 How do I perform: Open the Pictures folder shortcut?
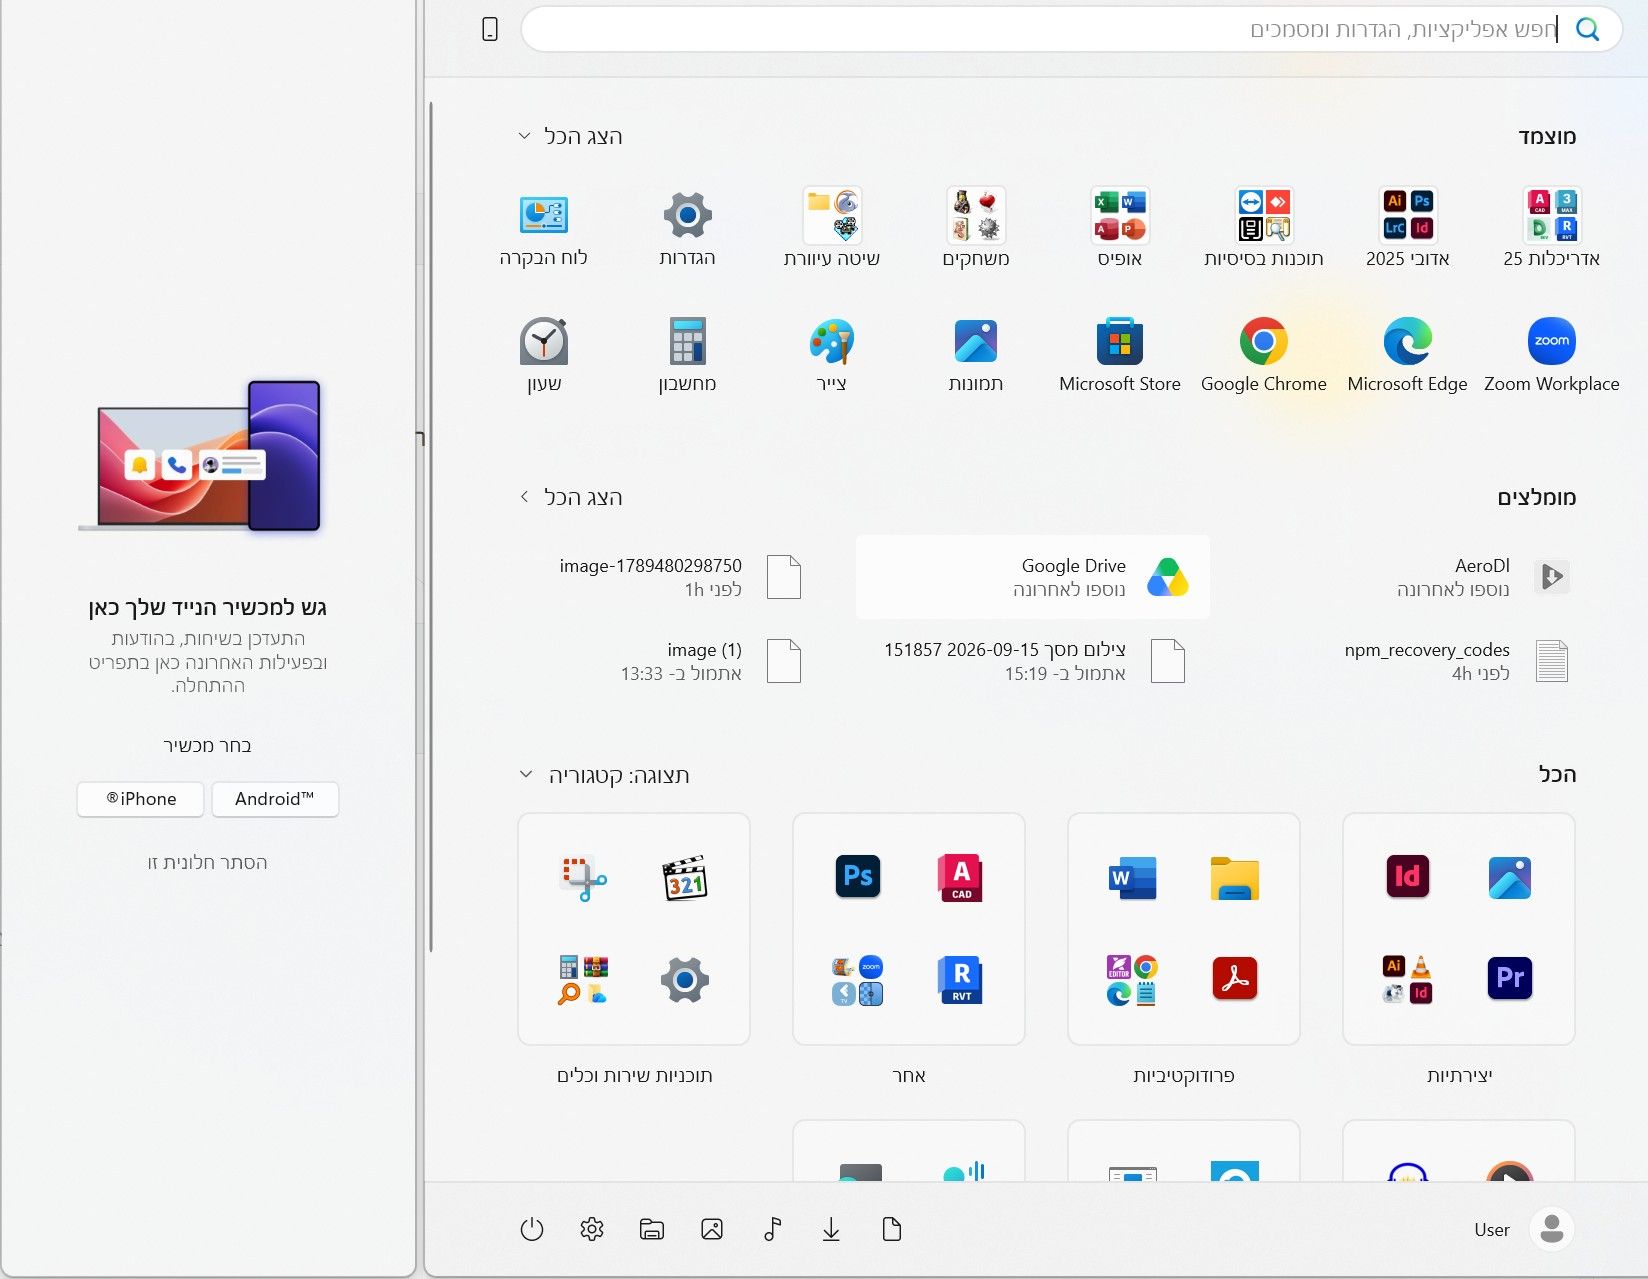tap(712, 1229)
